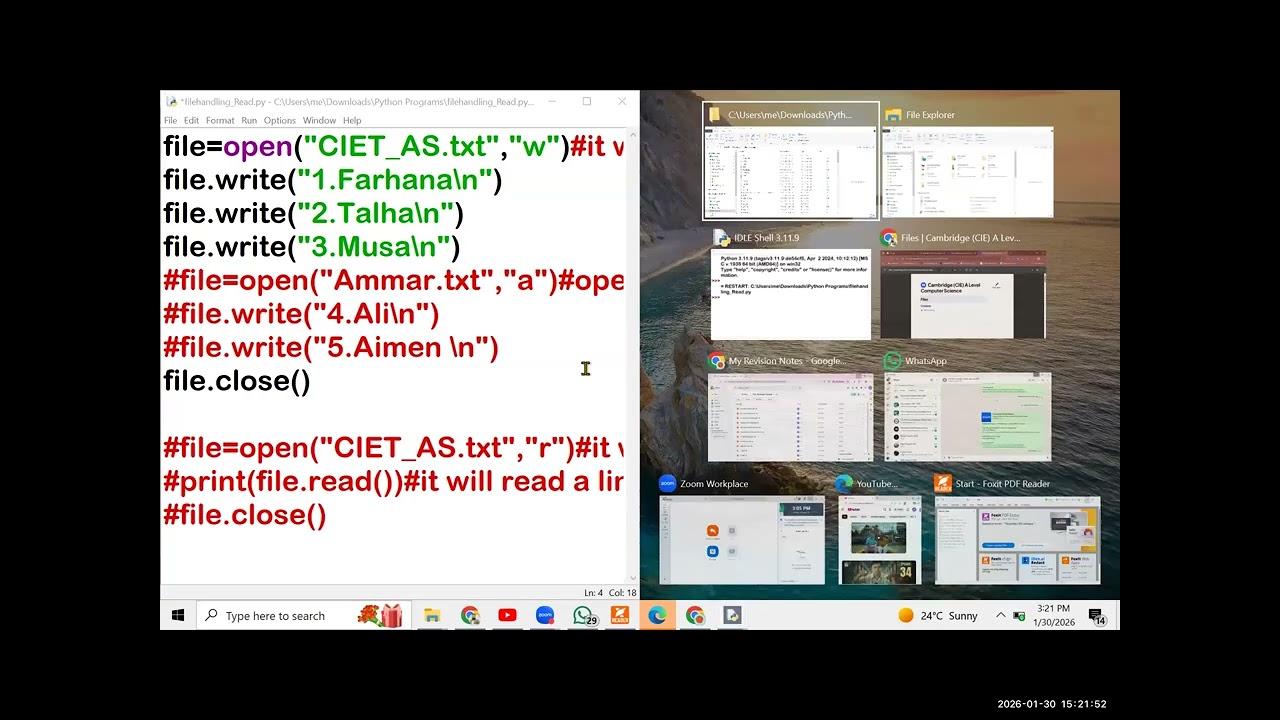Open the File menu in IDLE editor
Viewport: 1280px width, 720px height.
(171, 120)
